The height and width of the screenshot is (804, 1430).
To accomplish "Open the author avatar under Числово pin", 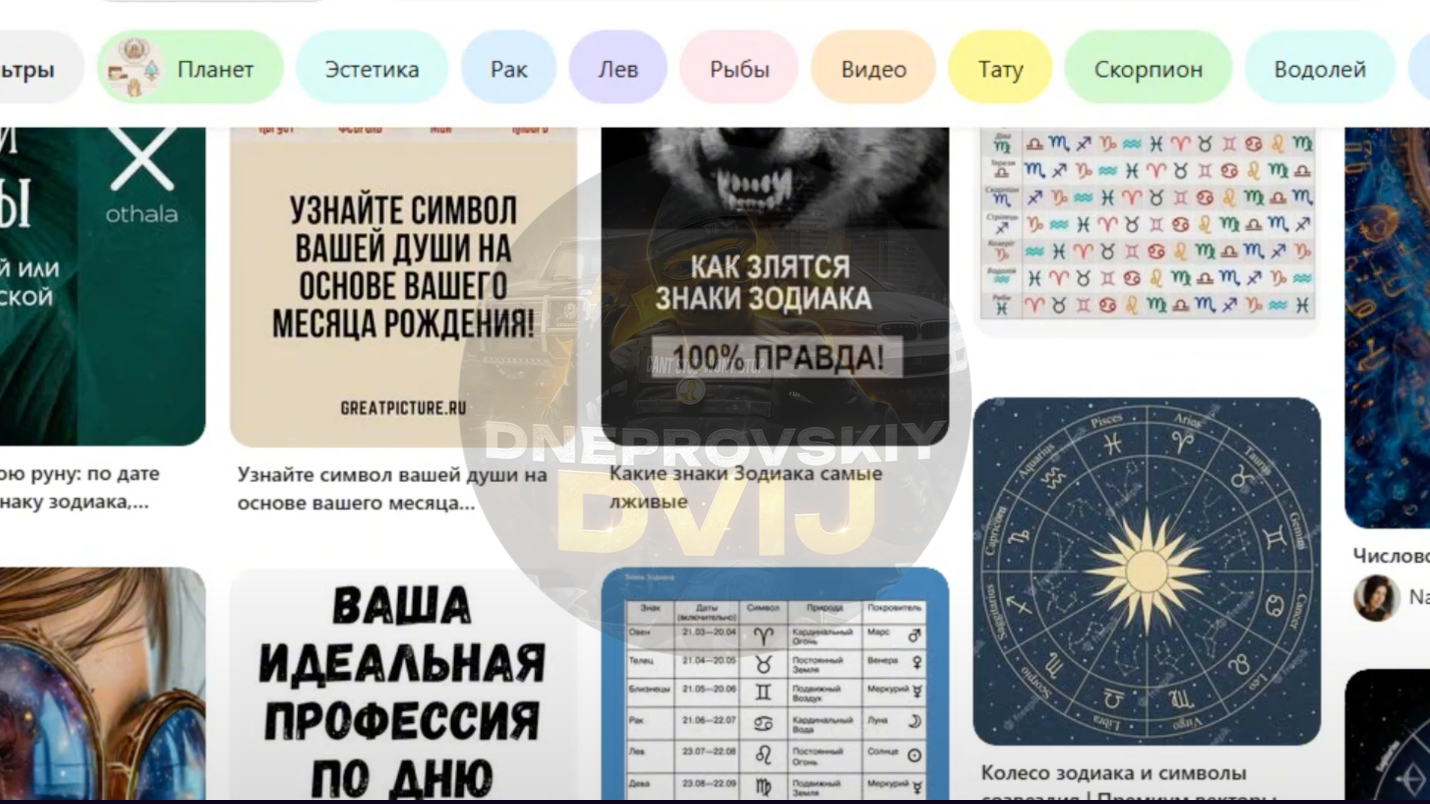I will (x=1376, y=598).
